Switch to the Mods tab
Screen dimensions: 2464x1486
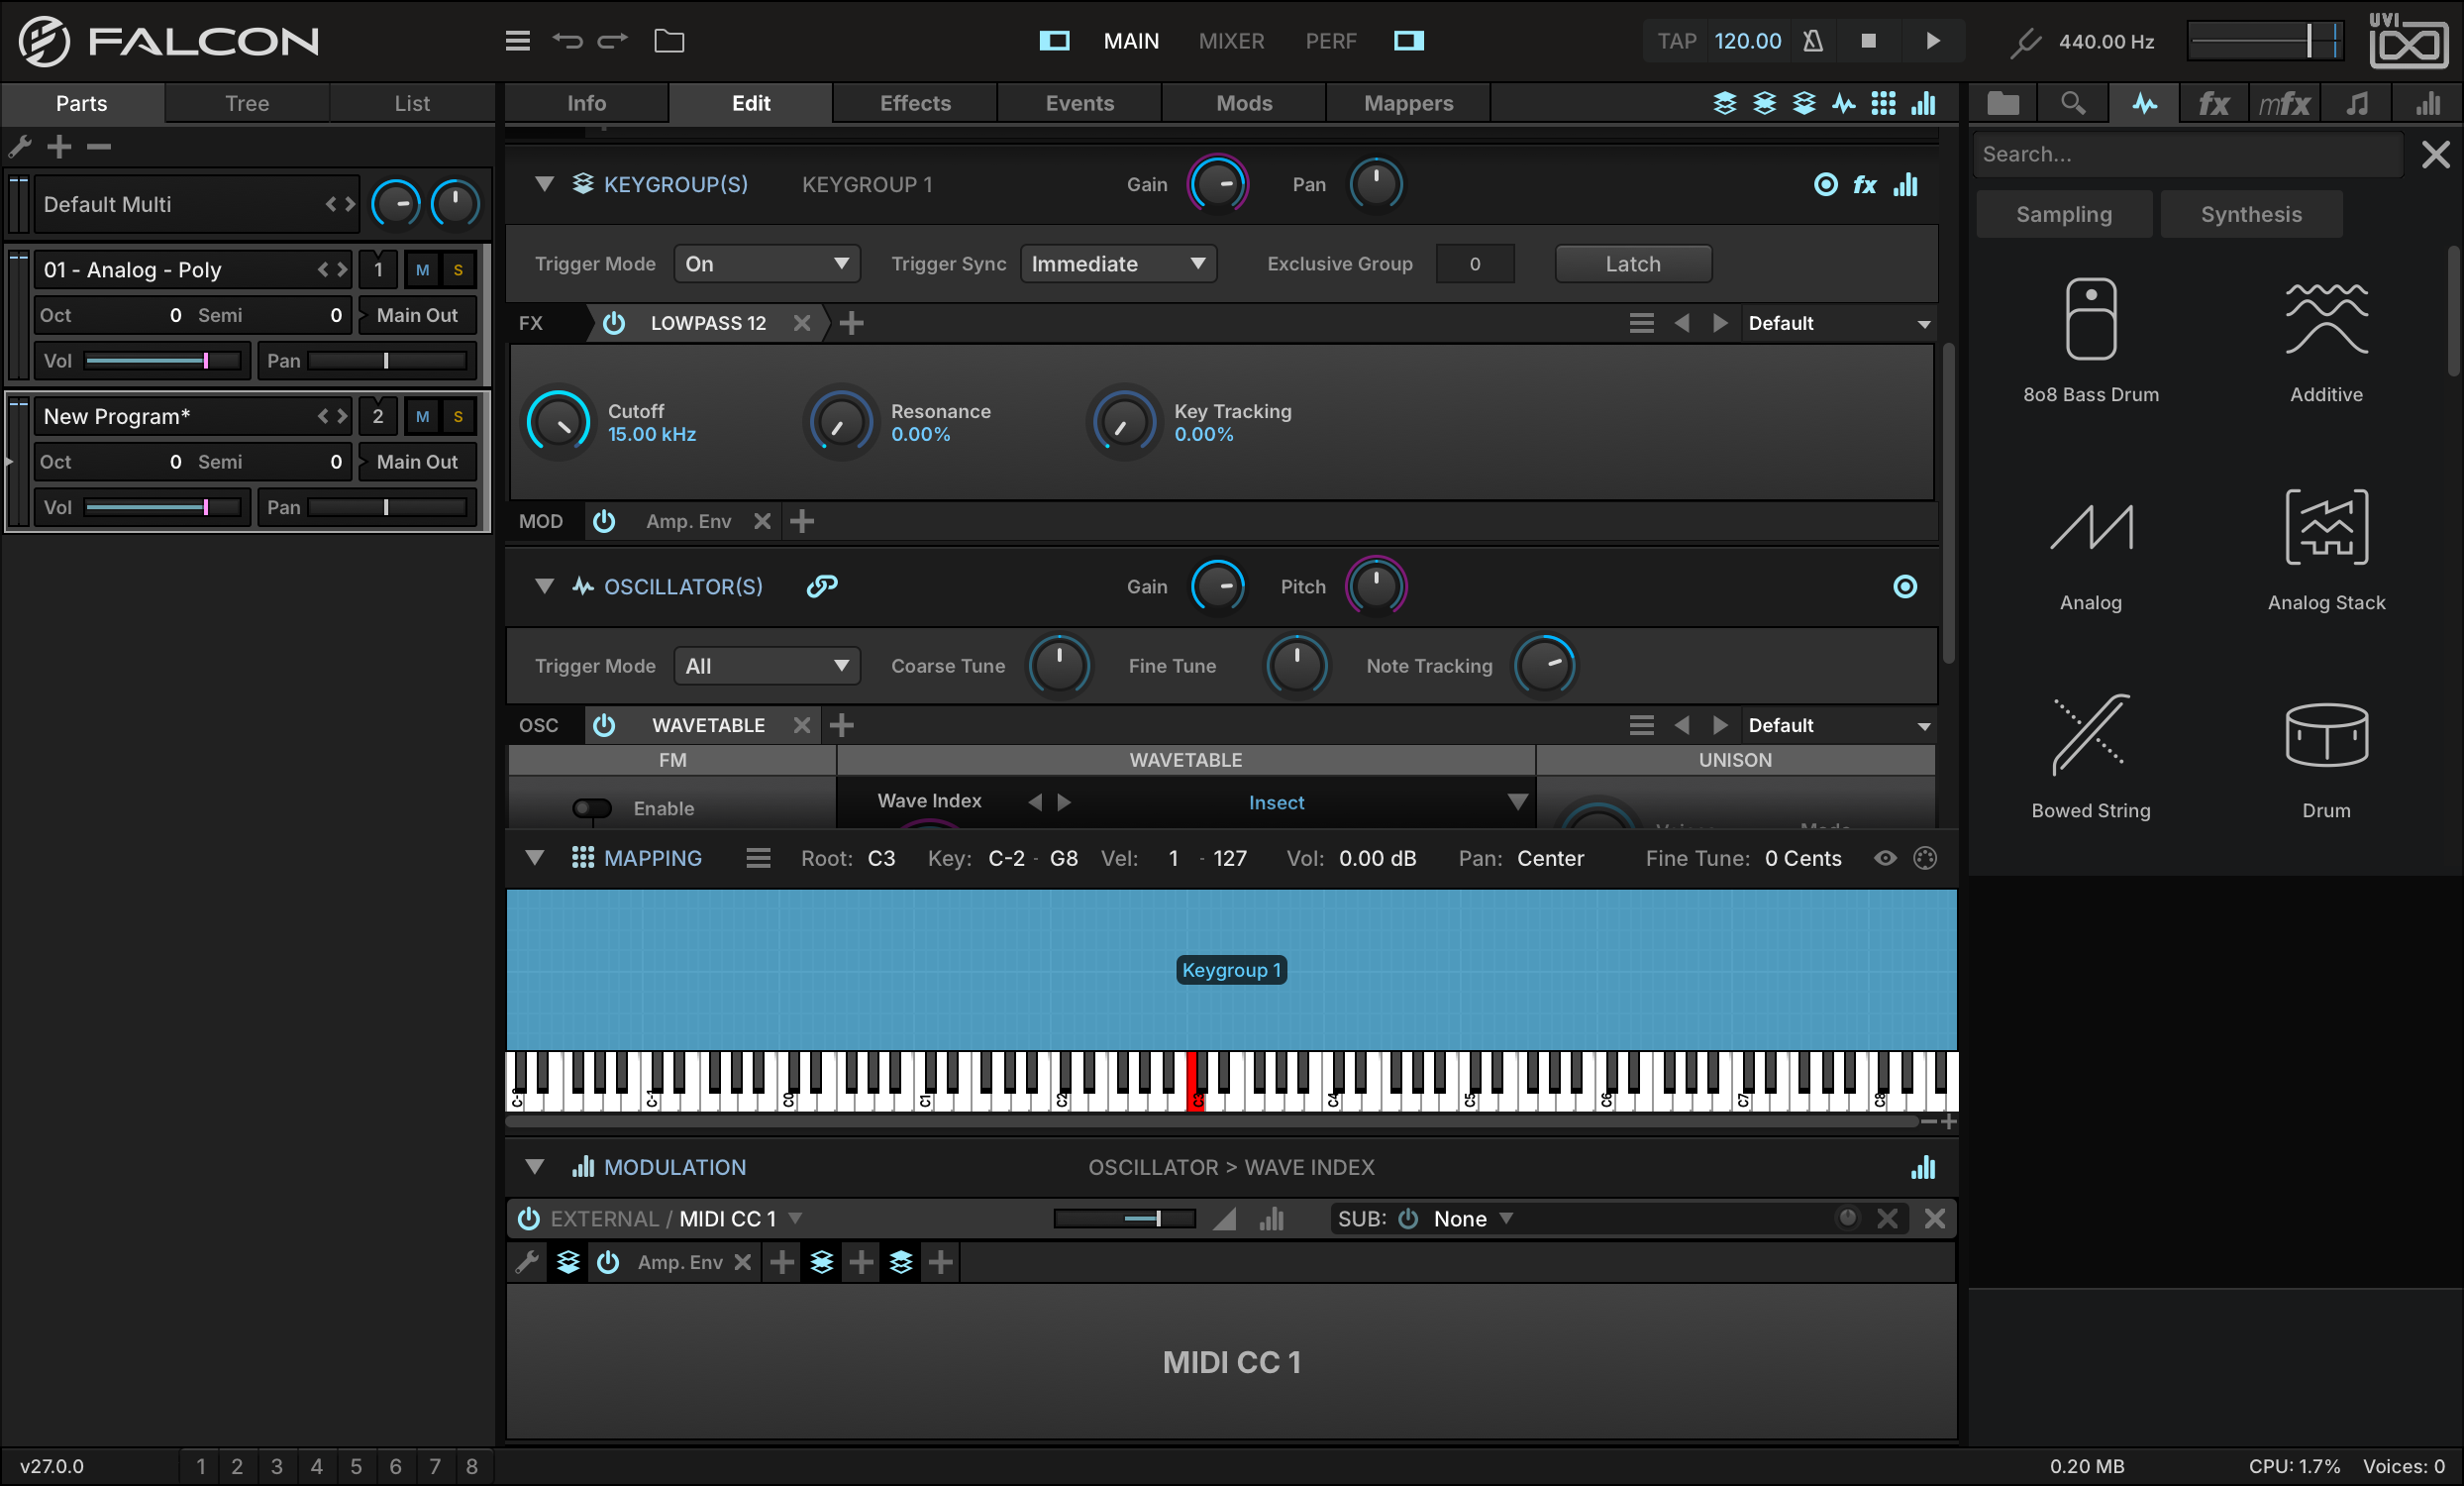point(1244,103)
